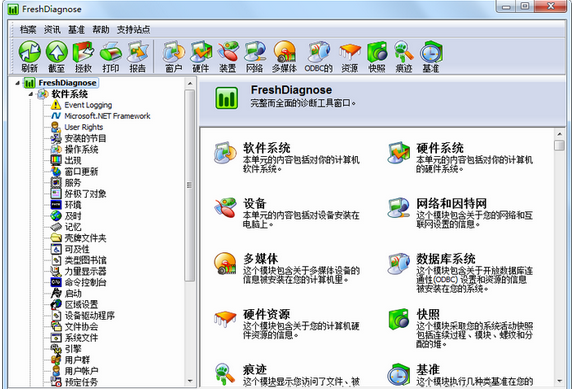Image resolution: width=572 pixels, height=389 pixels.
Task: Click main panel scrollbar up arrow
Action: coord(560,133)
